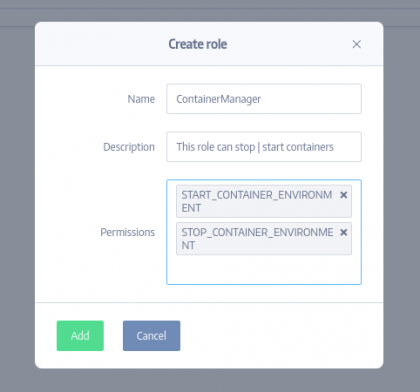
Task: Place cursor on word stop in Description
Action: pos(245,147)
